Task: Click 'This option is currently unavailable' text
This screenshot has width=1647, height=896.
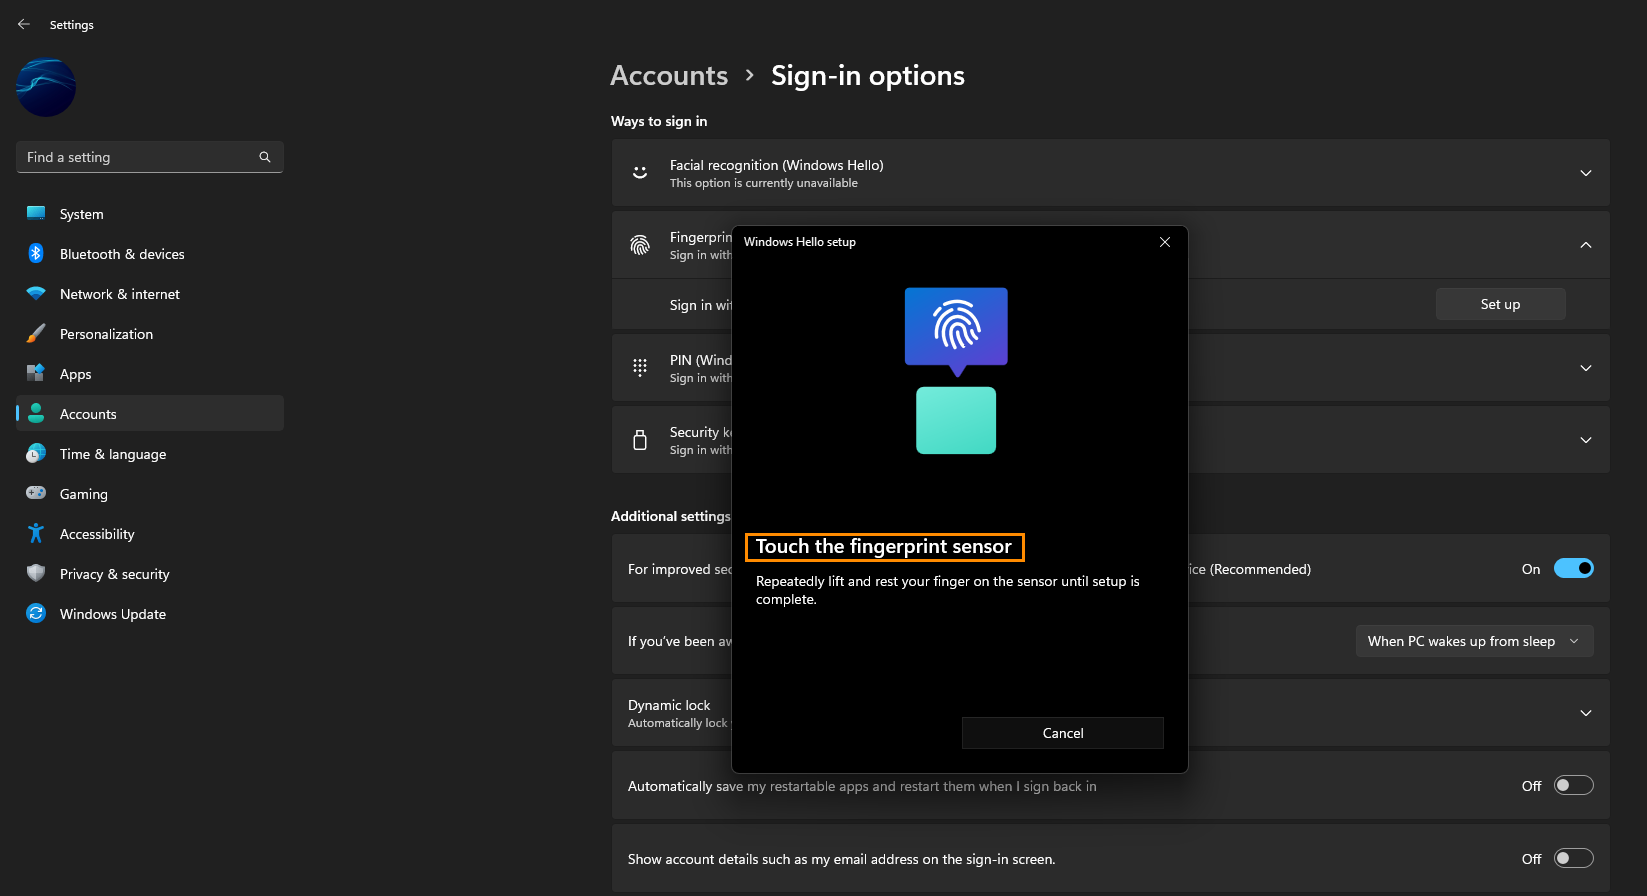Action: click(764, 183)
